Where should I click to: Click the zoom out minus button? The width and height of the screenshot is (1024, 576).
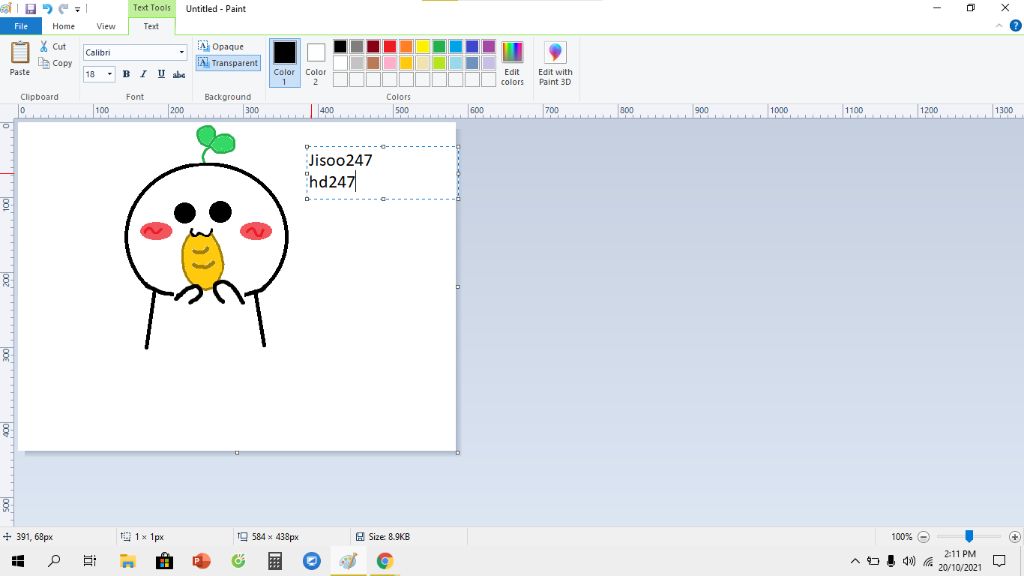(x=923, y=537)
